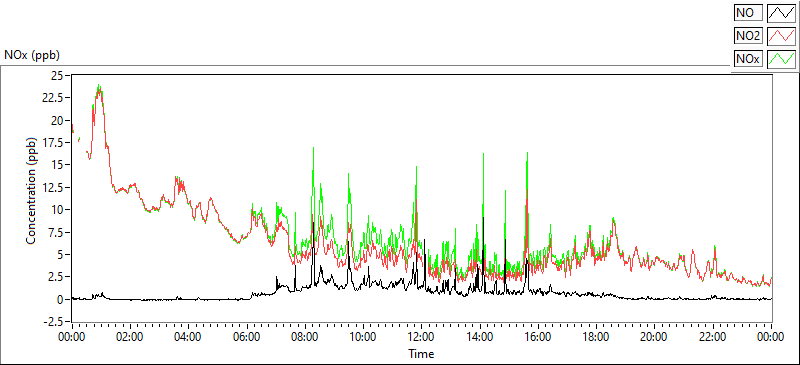This screenshot has height=365, width=800.
Task: Open the NO black line style swatch
Action: (x=782, y=13)
